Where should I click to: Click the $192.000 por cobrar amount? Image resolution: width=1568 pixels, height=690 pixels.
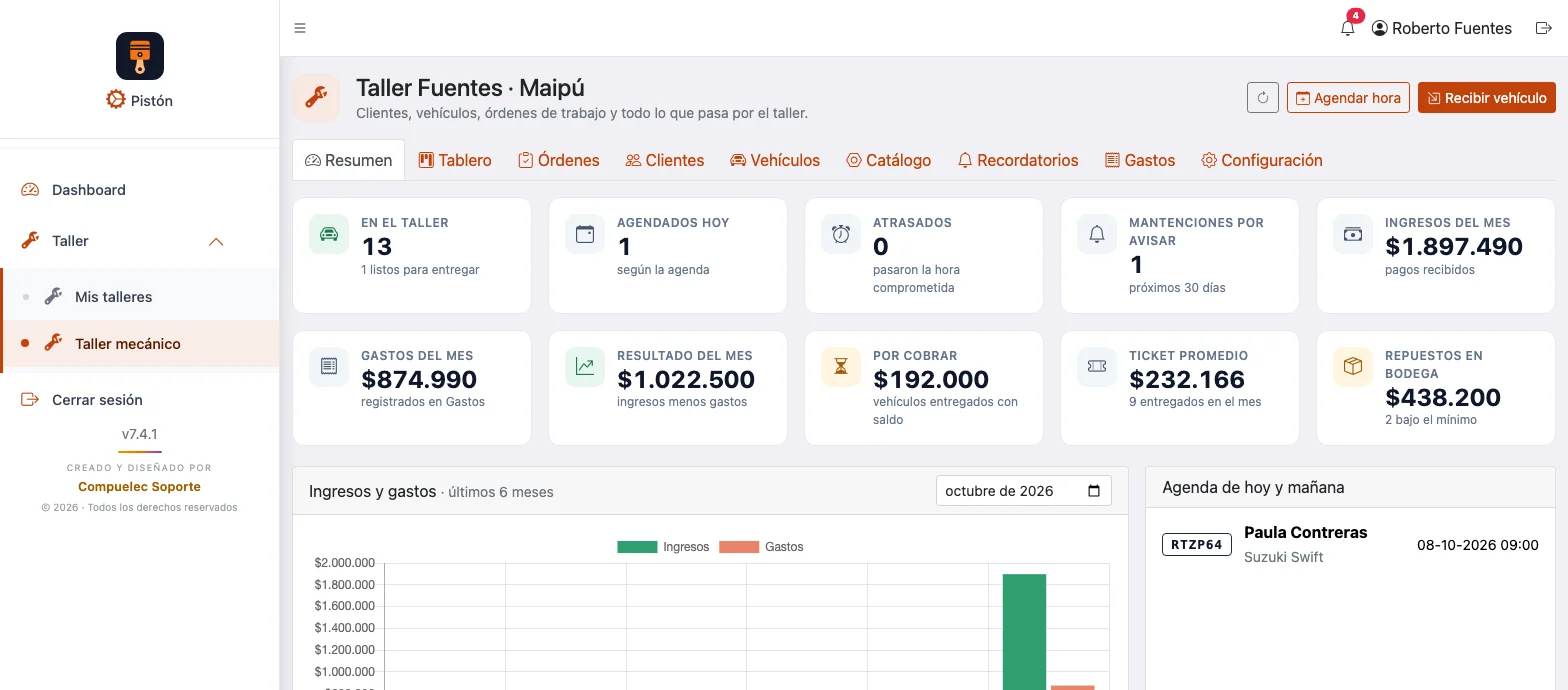coord(931,380)
